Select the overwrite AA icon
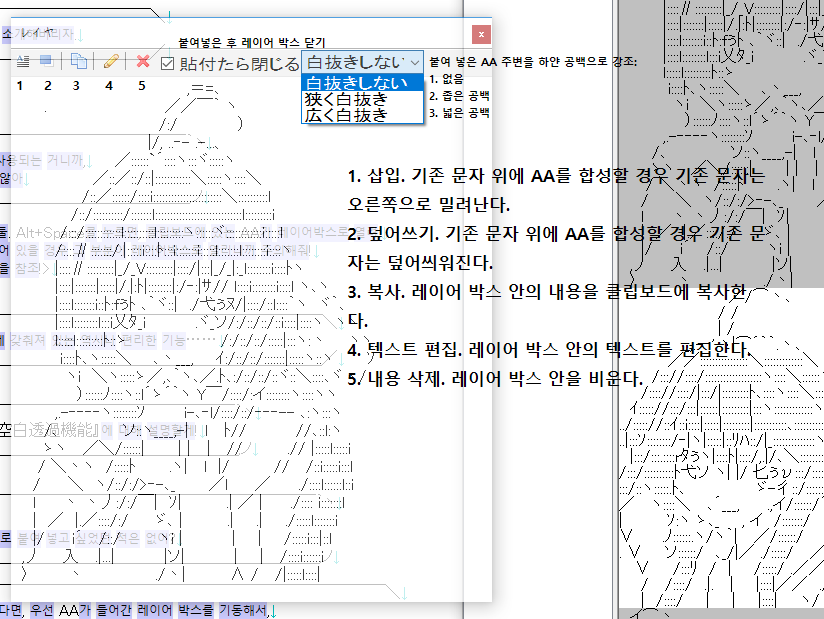Screen dimensions: 824x619 tap(47, 62)
